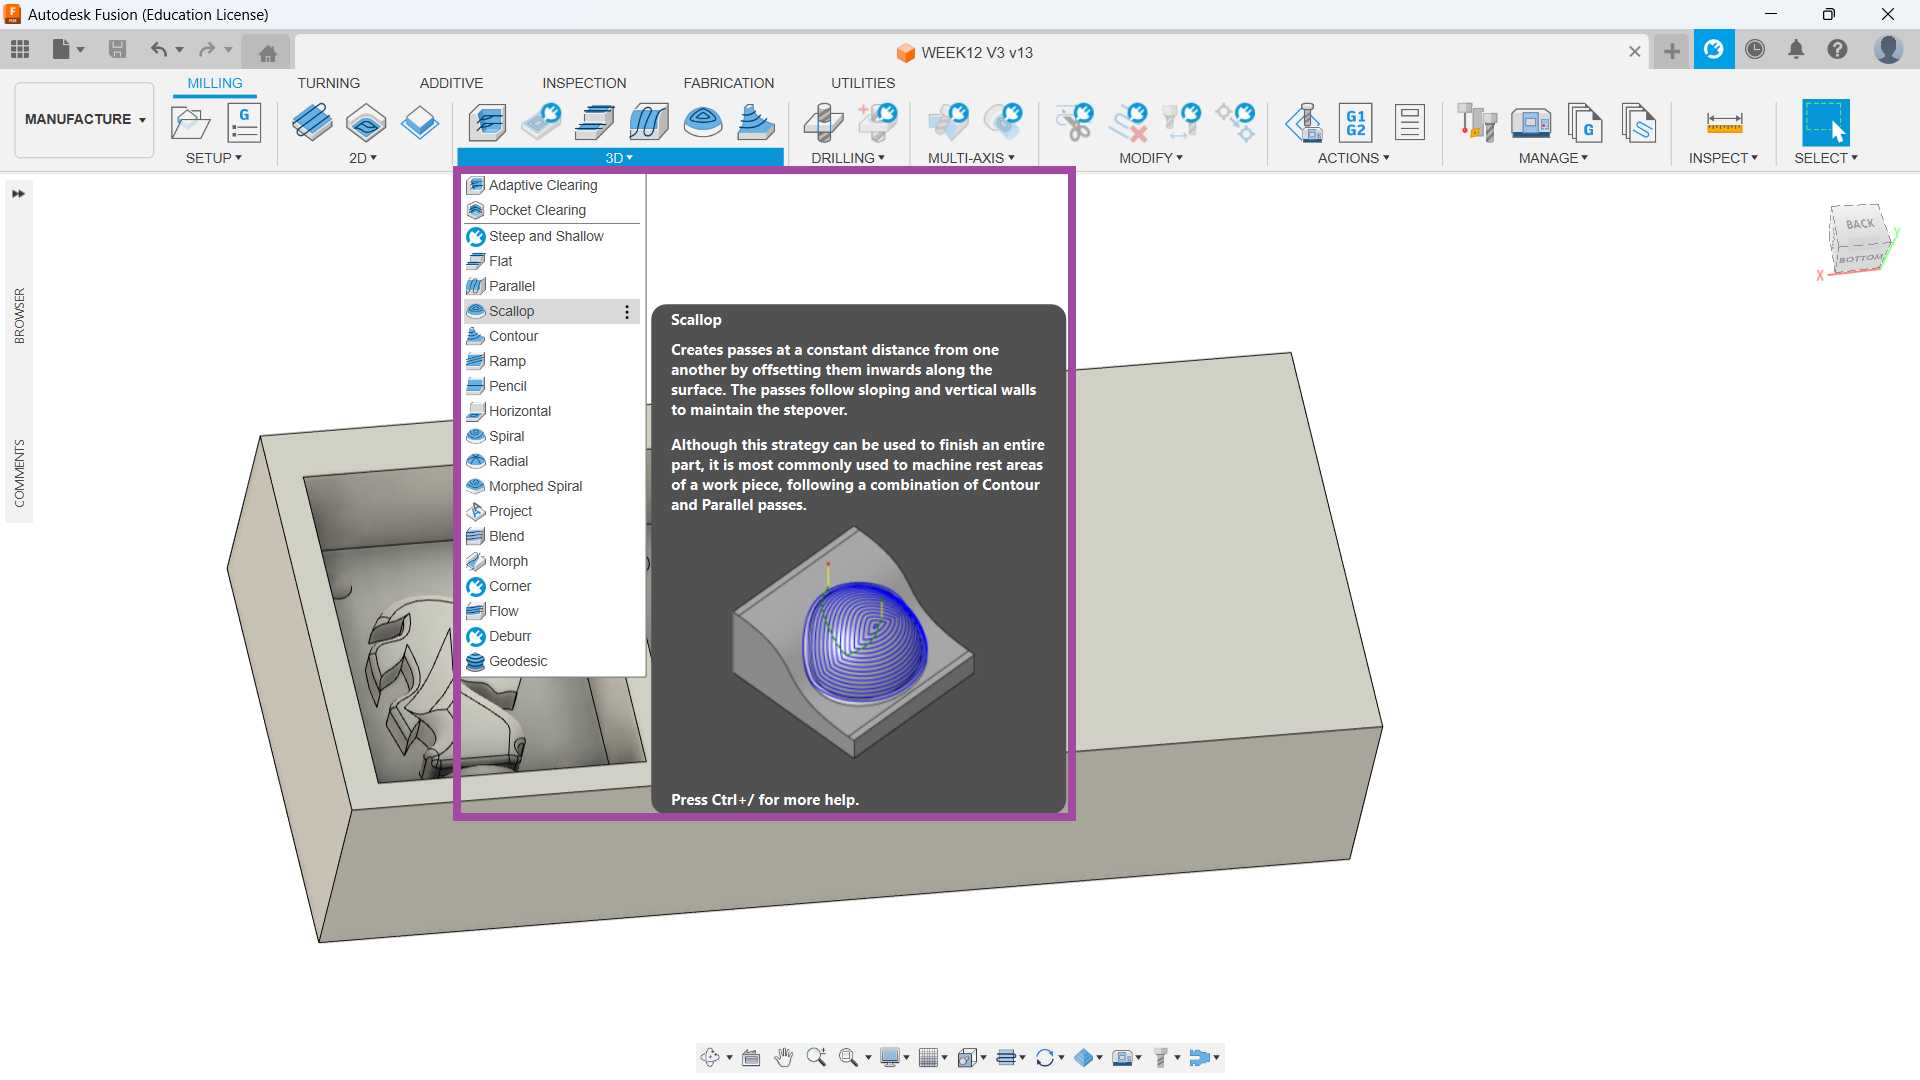Click the Measure tool in the Inspect group

[x=1724, y=122]
